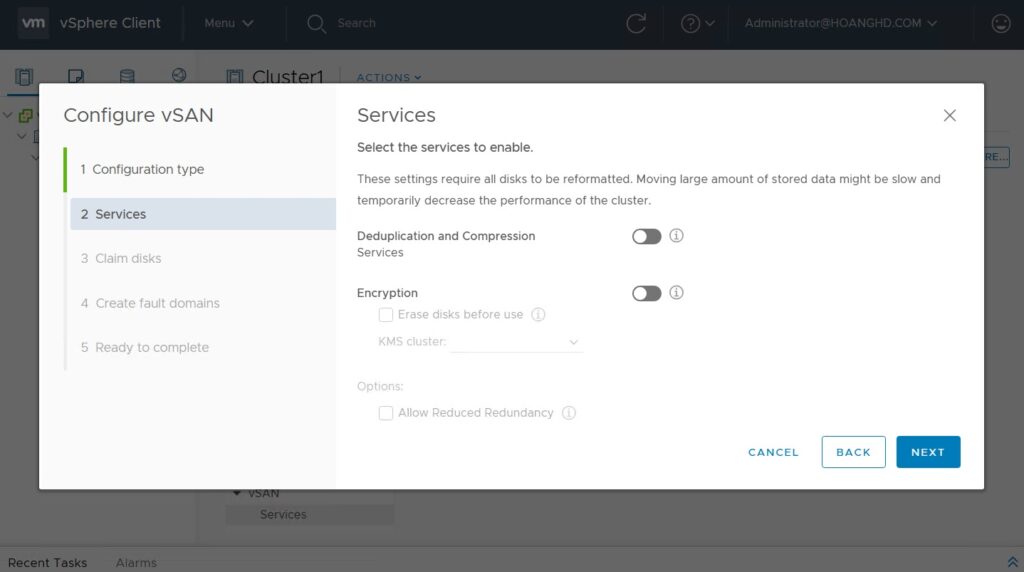
Task: Show info for Deduplication and Compression
Action: tap(677, 236)
